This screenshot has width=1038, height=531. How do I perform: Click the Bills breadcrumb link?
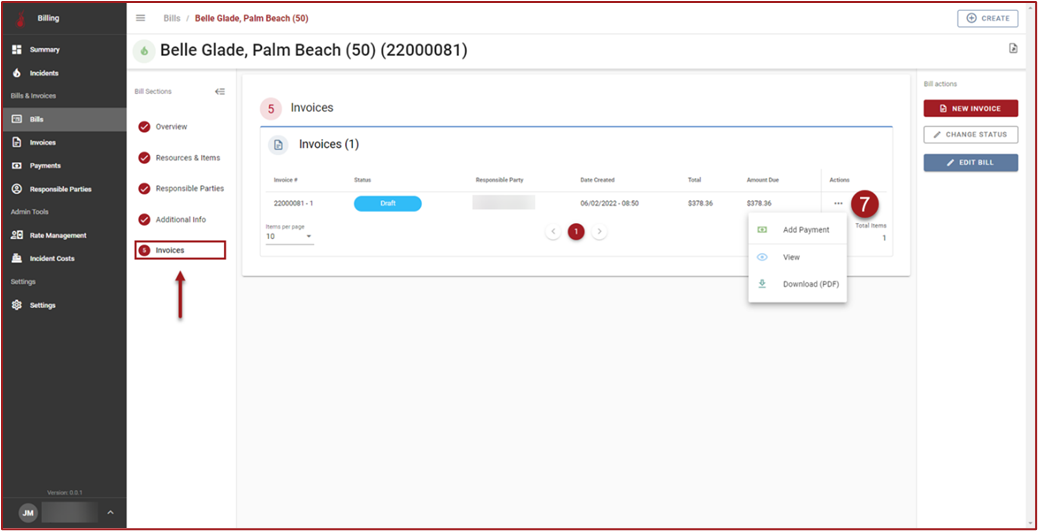coord(172,18)
